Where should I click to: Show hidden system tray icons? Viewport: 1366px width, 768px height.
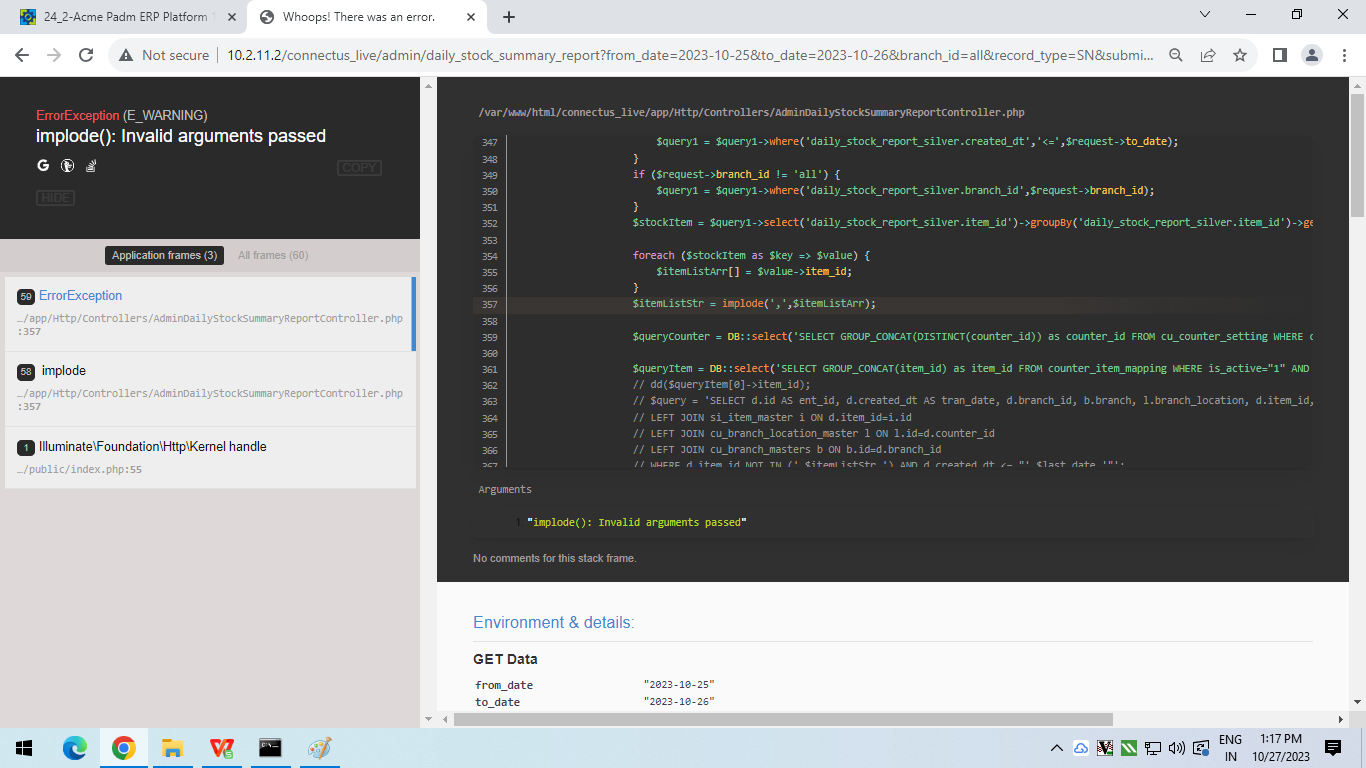click(x=1057, y=748)
